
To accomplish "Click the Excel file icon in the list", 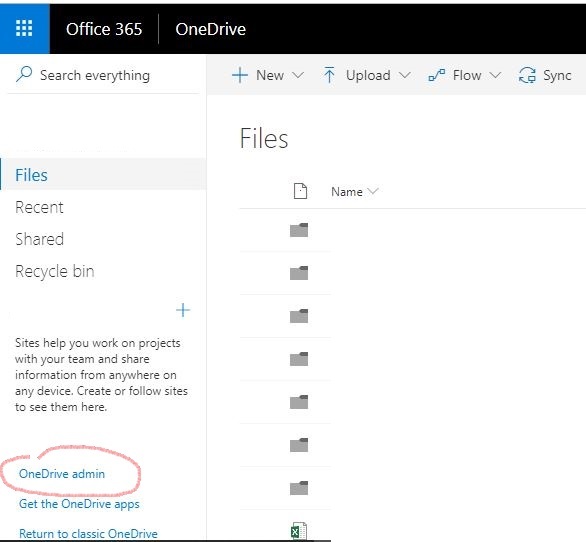I will point(299,531).
